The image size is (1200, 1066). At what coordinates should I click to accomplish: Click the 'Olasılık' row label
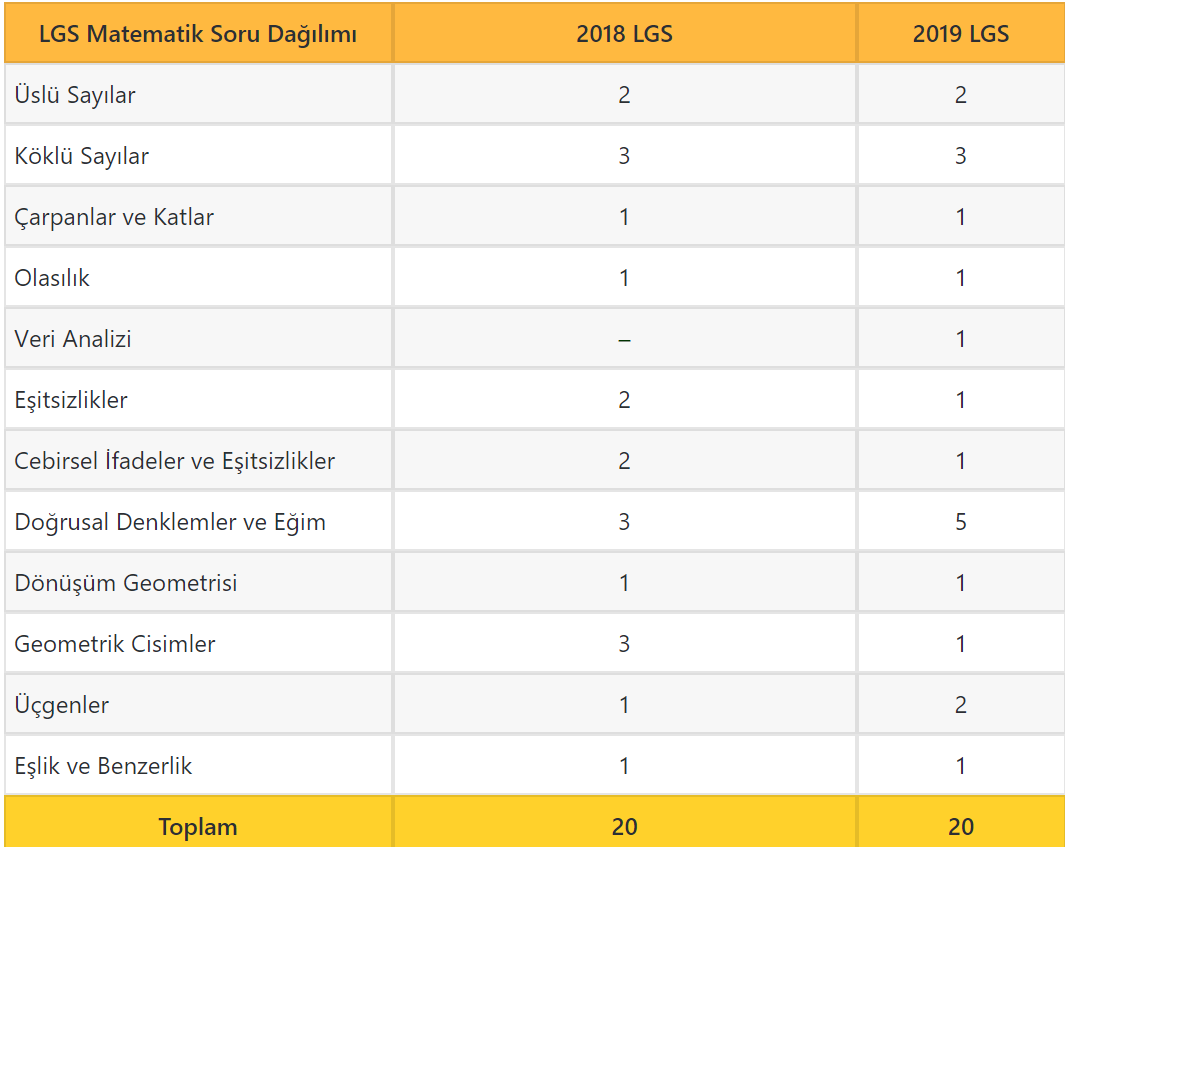point(52,278)
